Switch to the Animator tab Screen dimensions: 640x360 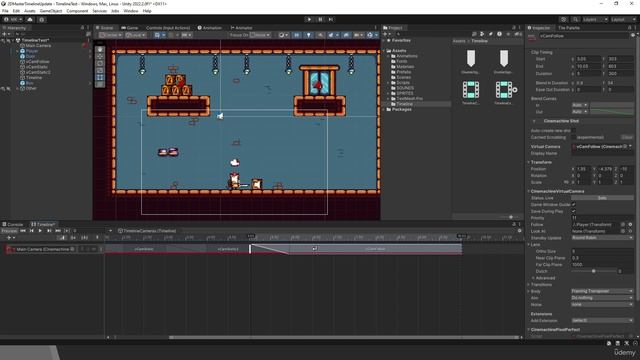coord(241,28)
